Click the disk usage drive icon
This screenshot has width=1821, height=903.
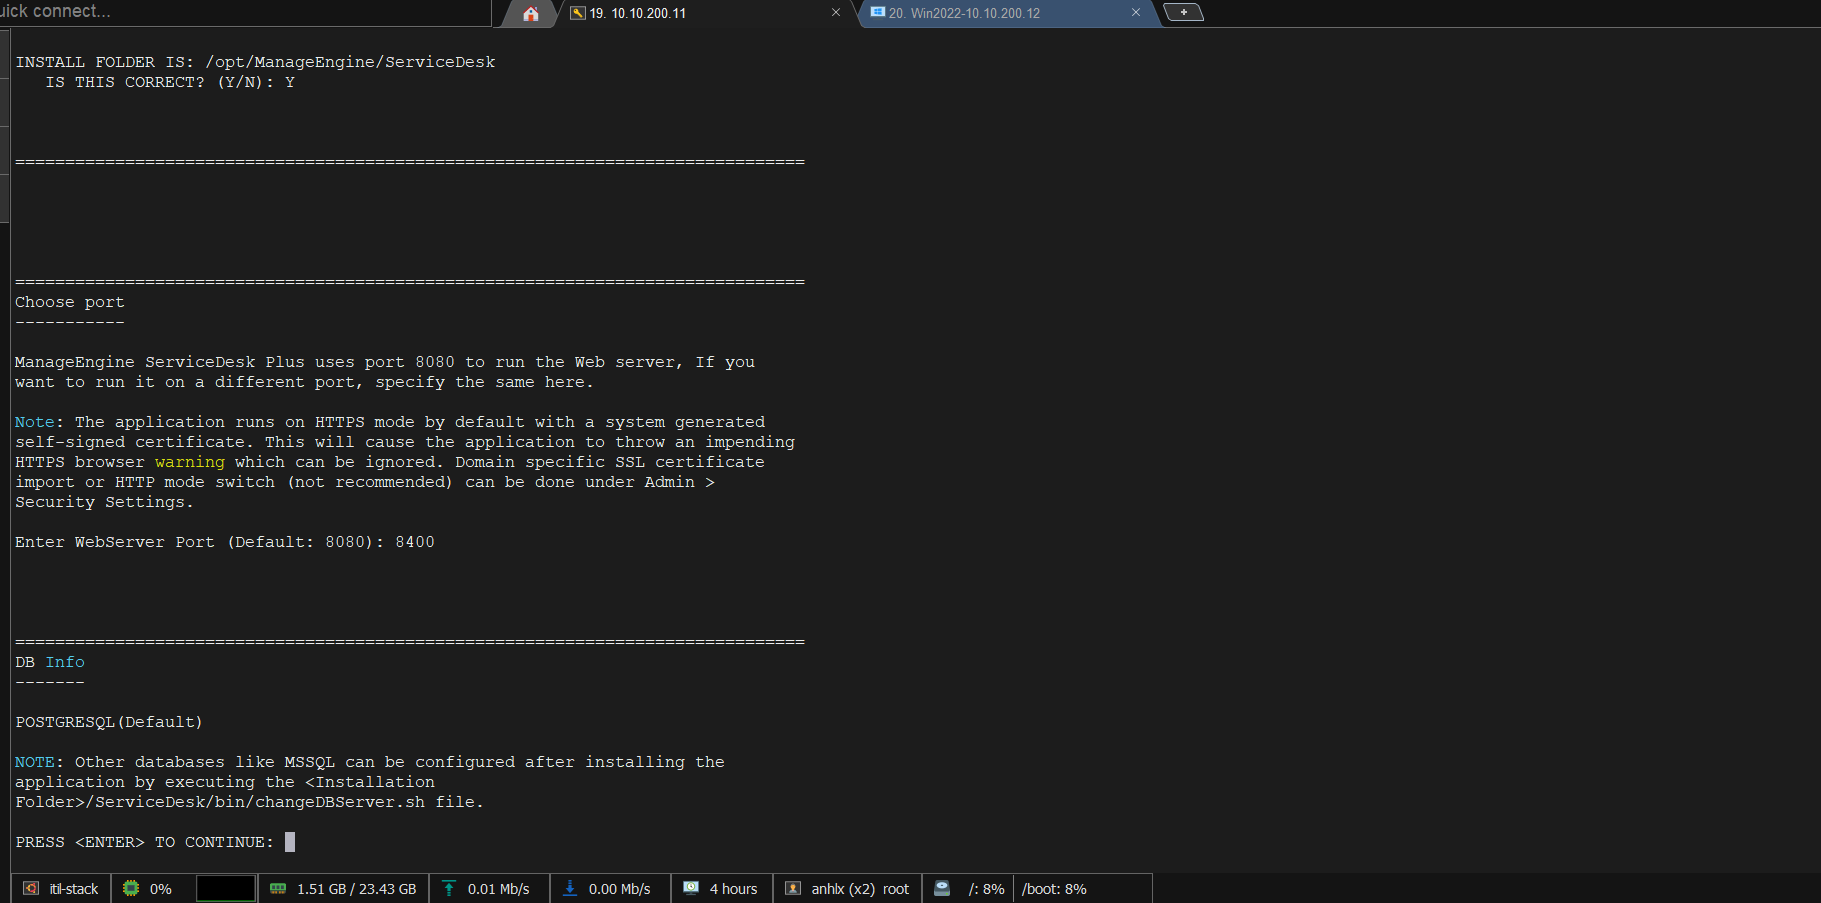coord(942,888)
